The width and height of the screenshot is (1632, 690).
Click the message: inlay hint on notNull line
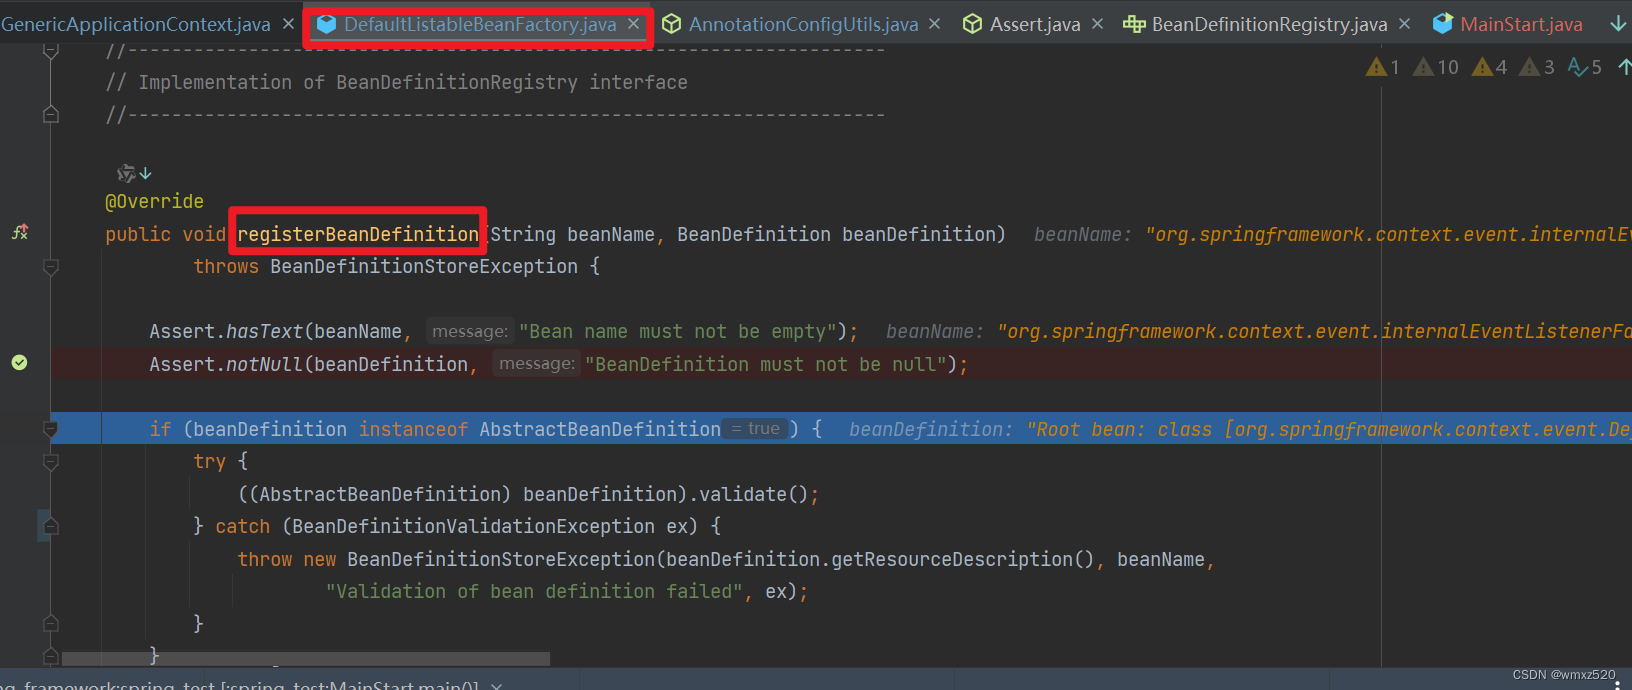[x=537, y=364]
